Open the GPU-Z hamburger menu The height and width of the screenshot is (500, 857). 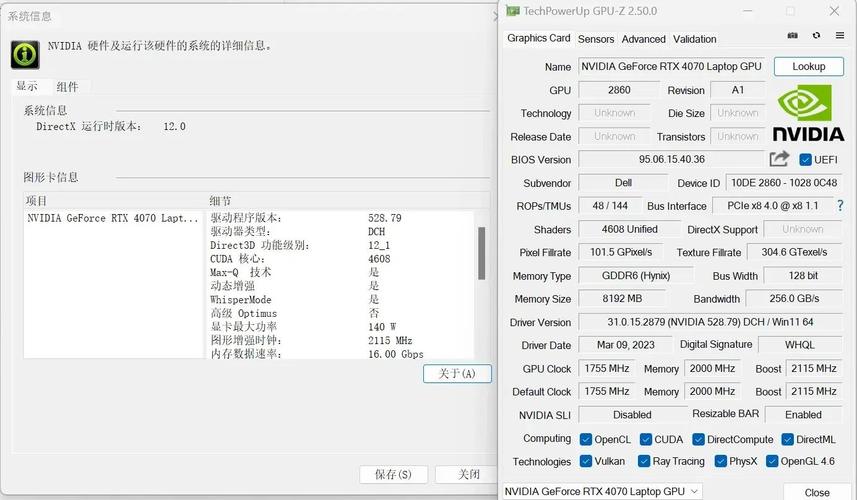click(840, 36)
